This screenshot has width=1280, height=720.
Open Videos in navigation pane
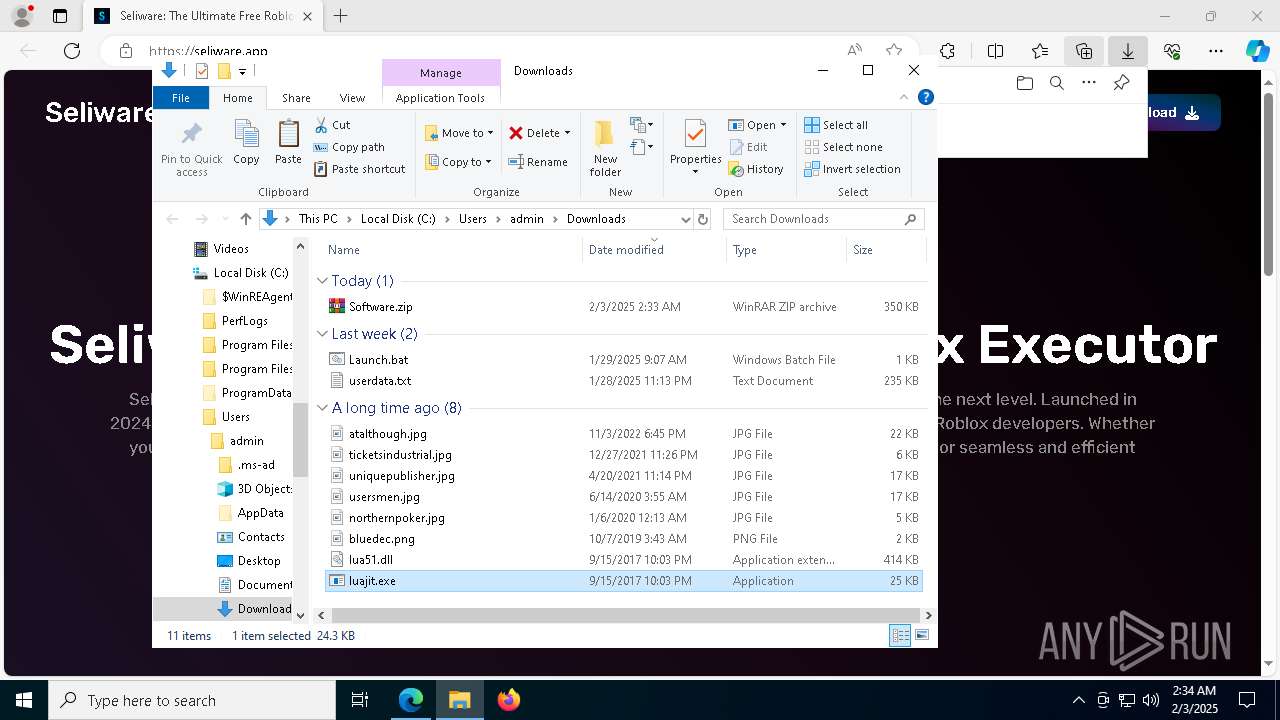click(230, 249)
